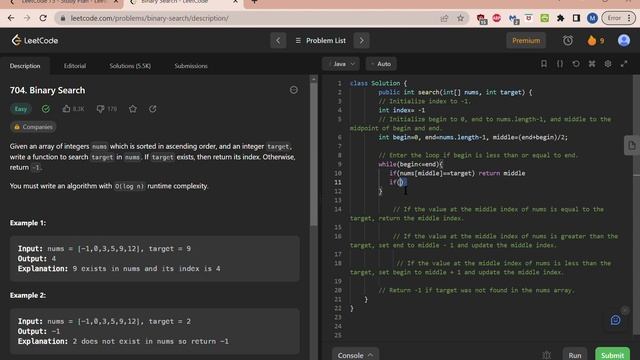Dislike the problem with thumbs down
The height and width of the screenshot is (360, 640).
100,109
